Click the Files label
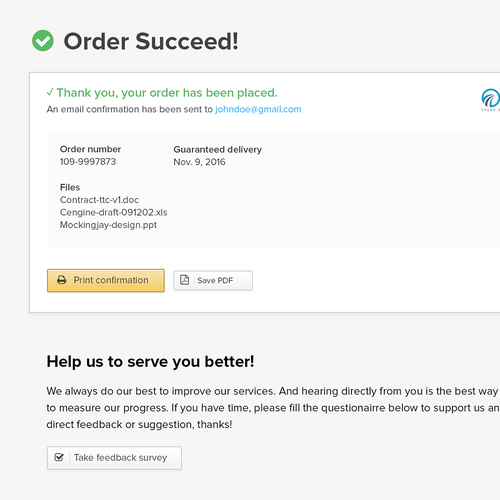 pos(70,187)
